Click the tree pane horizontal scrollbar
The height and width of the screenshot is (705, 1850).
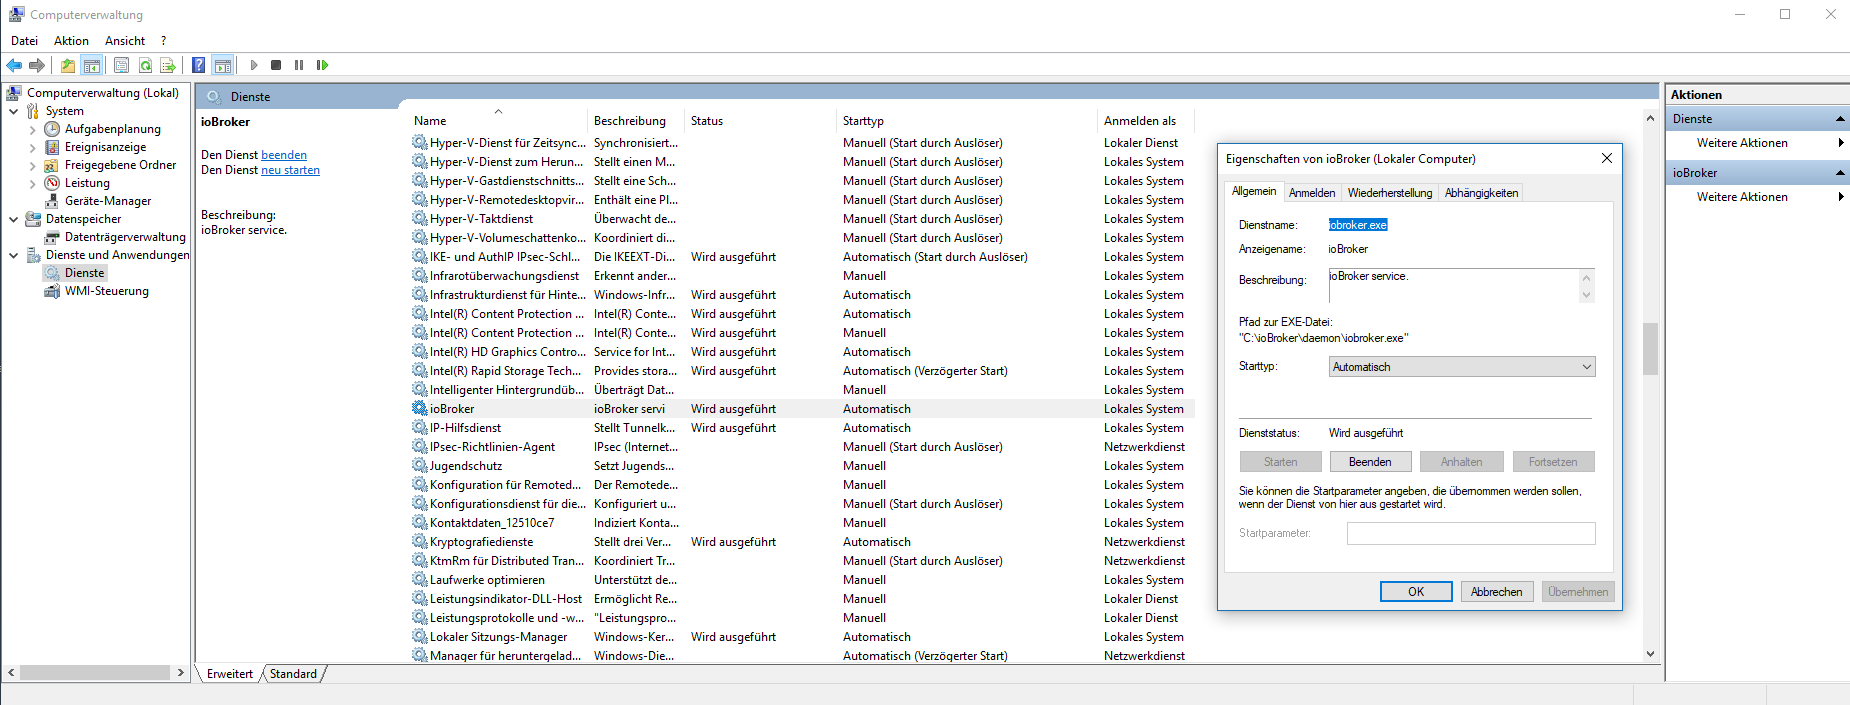click(x=96, y=673)
